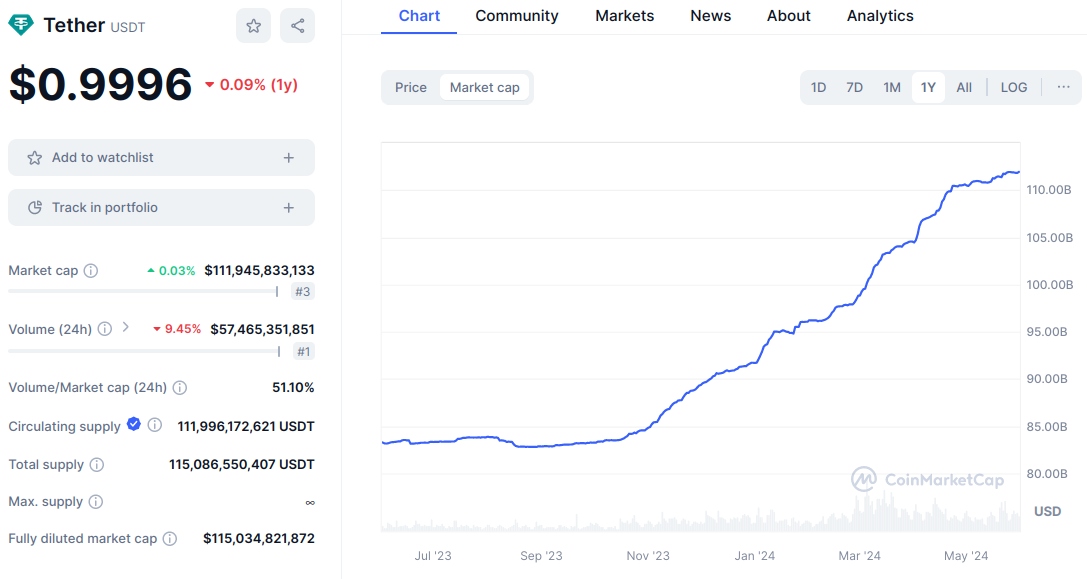1087x579 pixels.
Task: Select the 1M time range
Action: click(892, 87)
